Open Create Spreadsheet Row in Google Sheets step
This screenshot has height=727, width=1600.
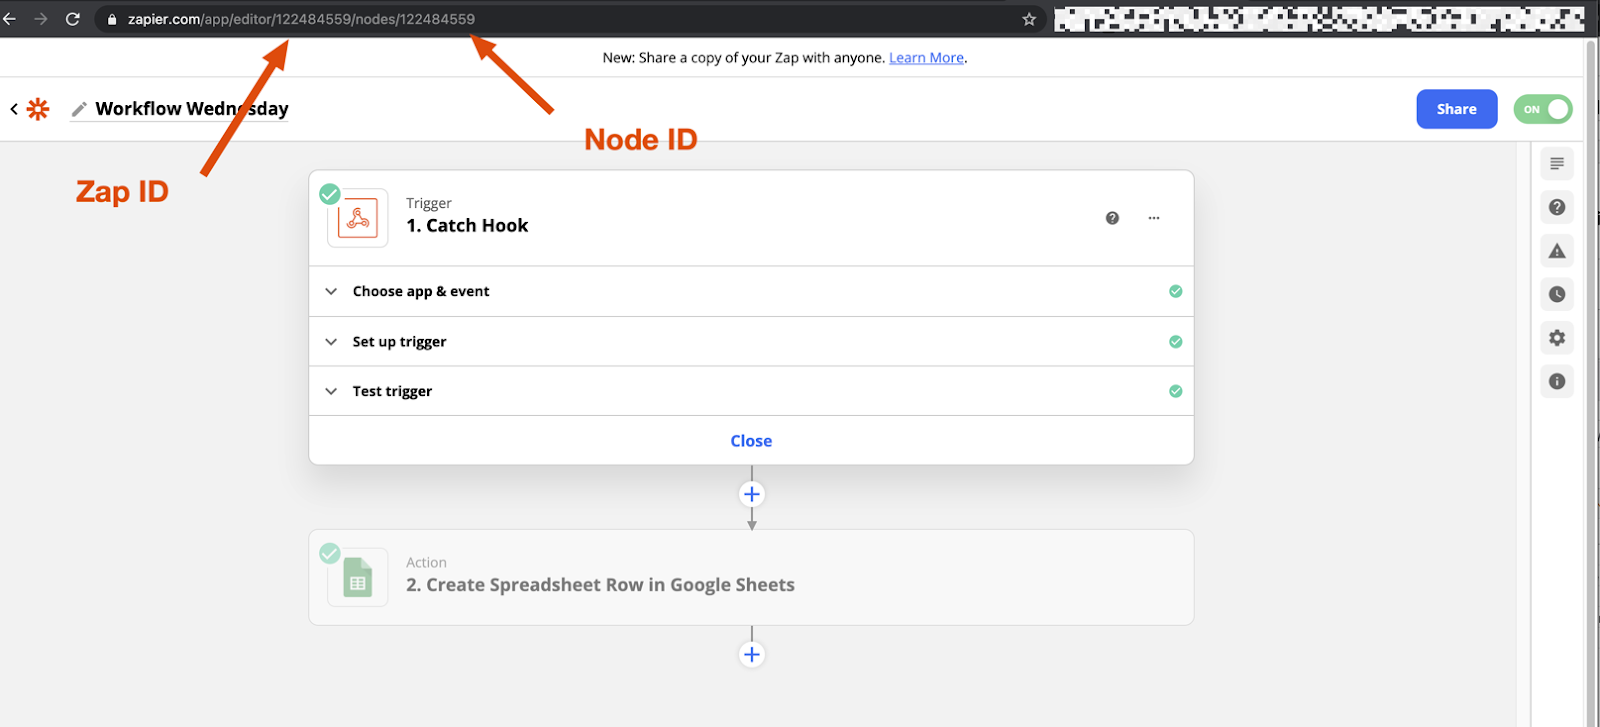[x=751, y=577]
